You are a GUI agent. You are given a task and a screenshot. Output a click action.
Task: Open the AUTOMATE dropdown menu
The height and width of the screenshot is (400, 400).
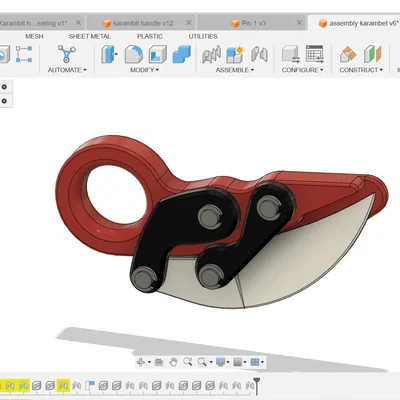point(67,70)
